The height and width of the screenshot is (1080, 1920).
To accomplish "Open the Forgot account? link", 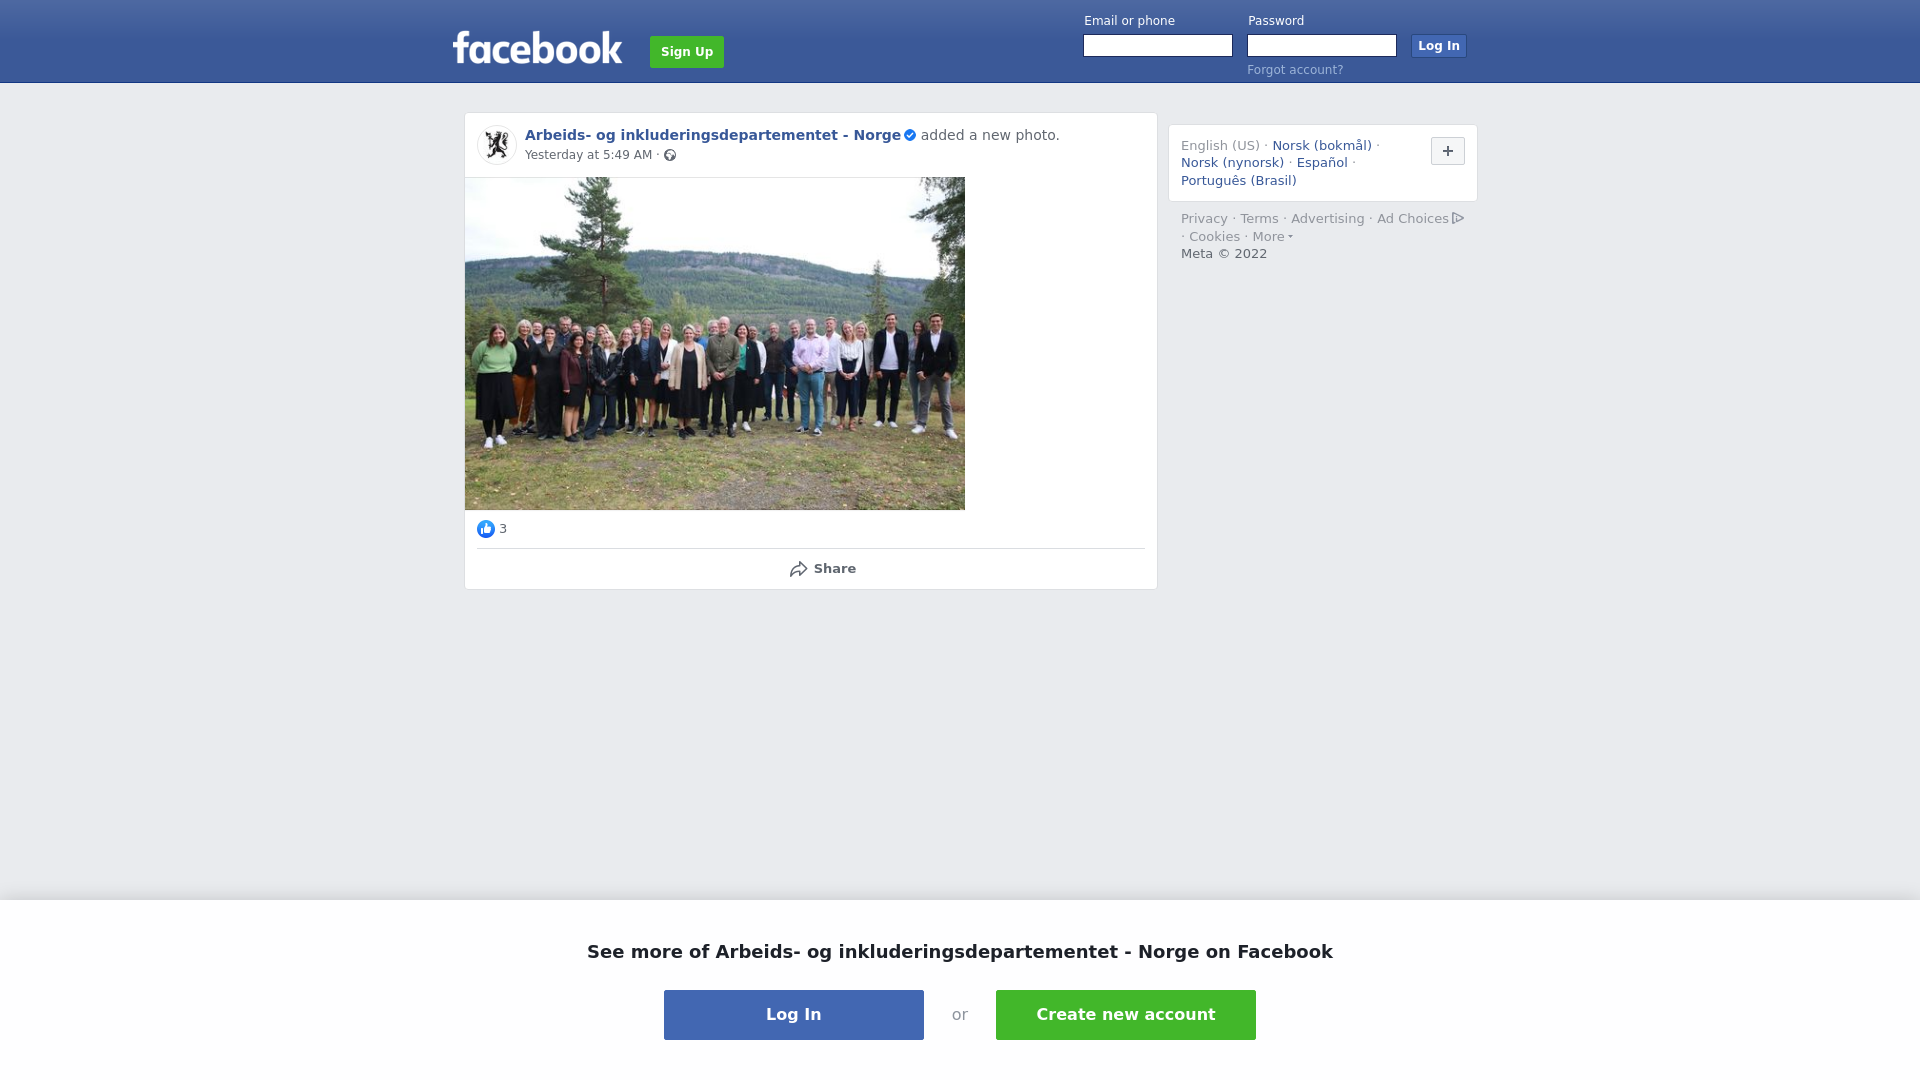I will (x=1295, y=70).
